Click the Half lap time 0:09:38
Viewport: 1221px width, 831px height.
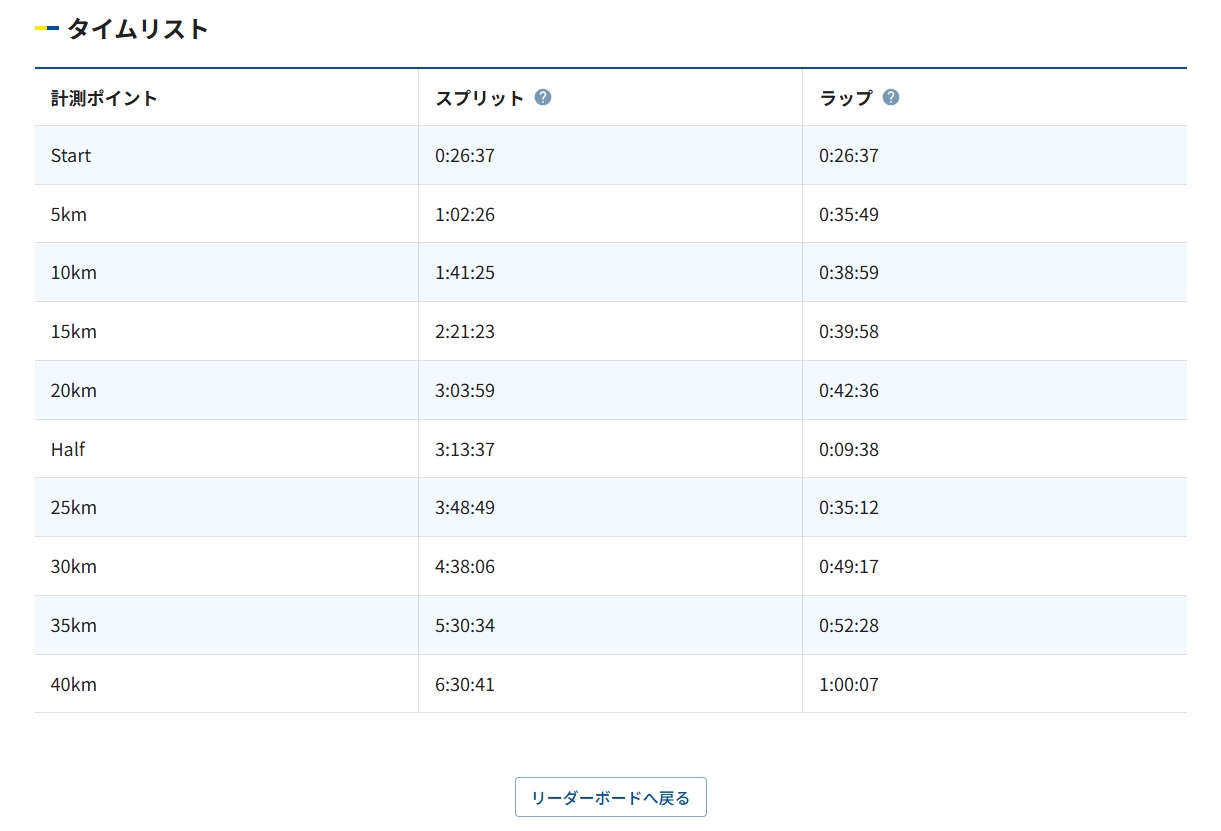pos(849,450)
